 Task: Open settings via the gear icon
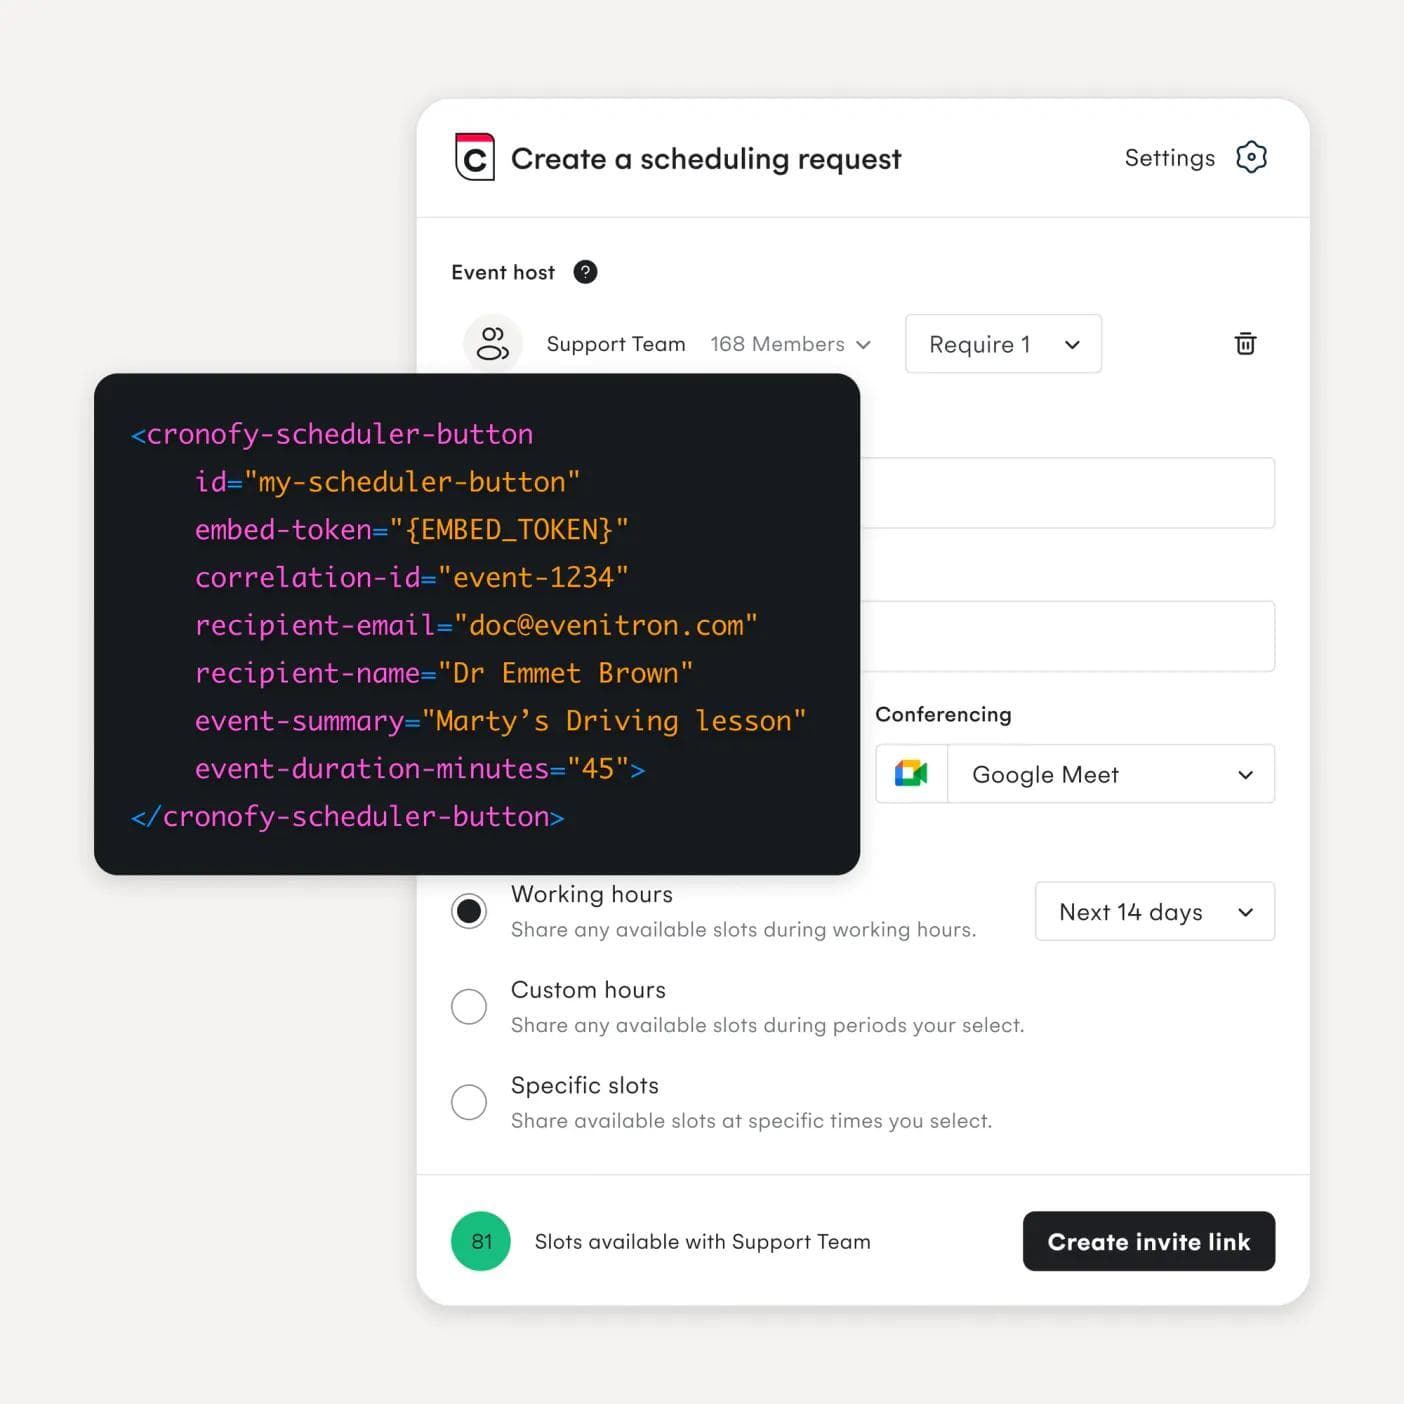pyautogui.click(x=1251, y=157)
